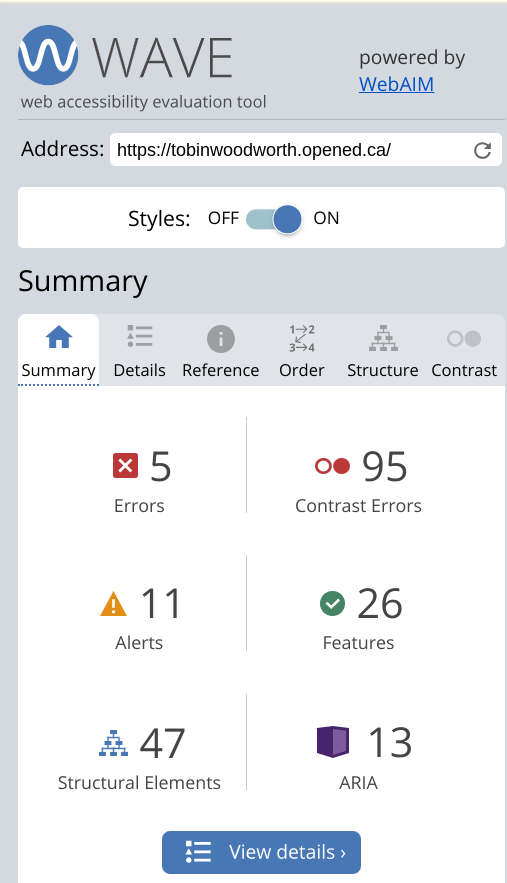Click the purple ARIA box icon

click(333, 742)
